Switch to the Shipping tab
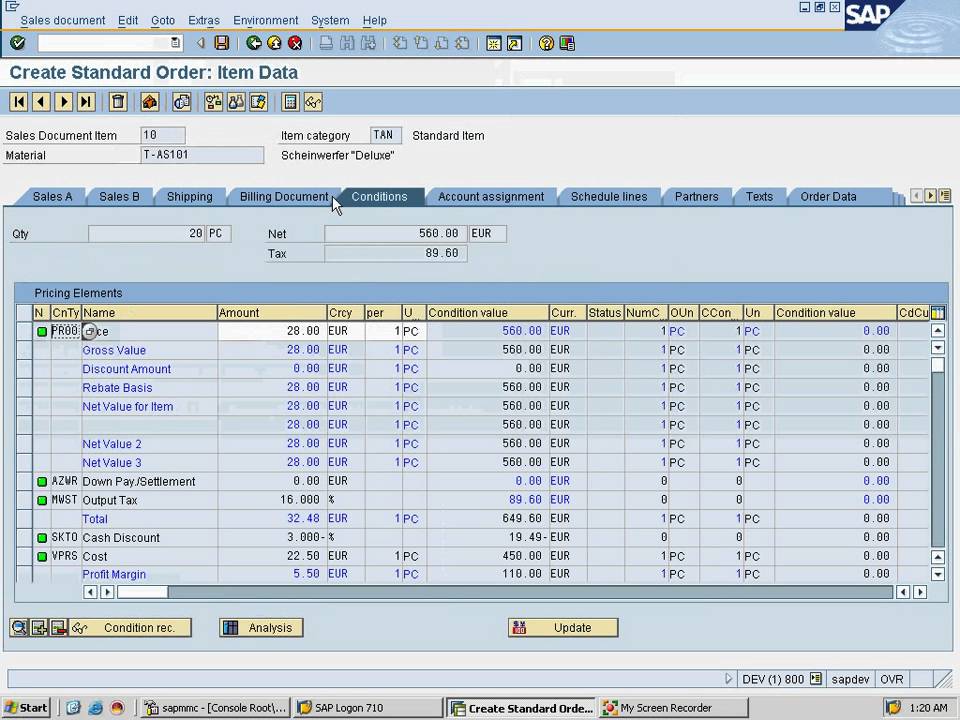Image resolution: width=960 pixels, height=720 pixels. pos(189,197)
